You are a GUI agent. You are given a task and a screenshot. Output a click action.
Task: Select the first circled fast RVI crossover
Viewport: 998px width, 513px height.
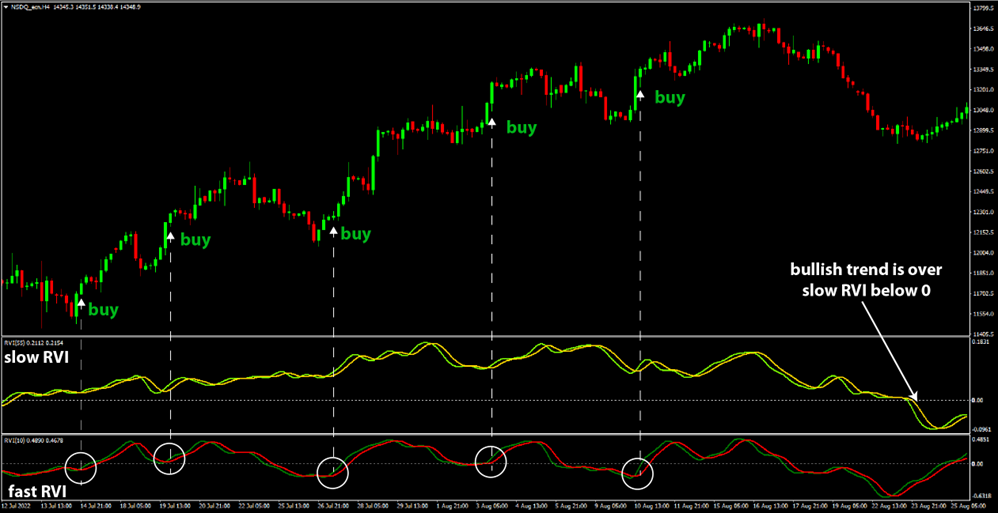point(81,465)
